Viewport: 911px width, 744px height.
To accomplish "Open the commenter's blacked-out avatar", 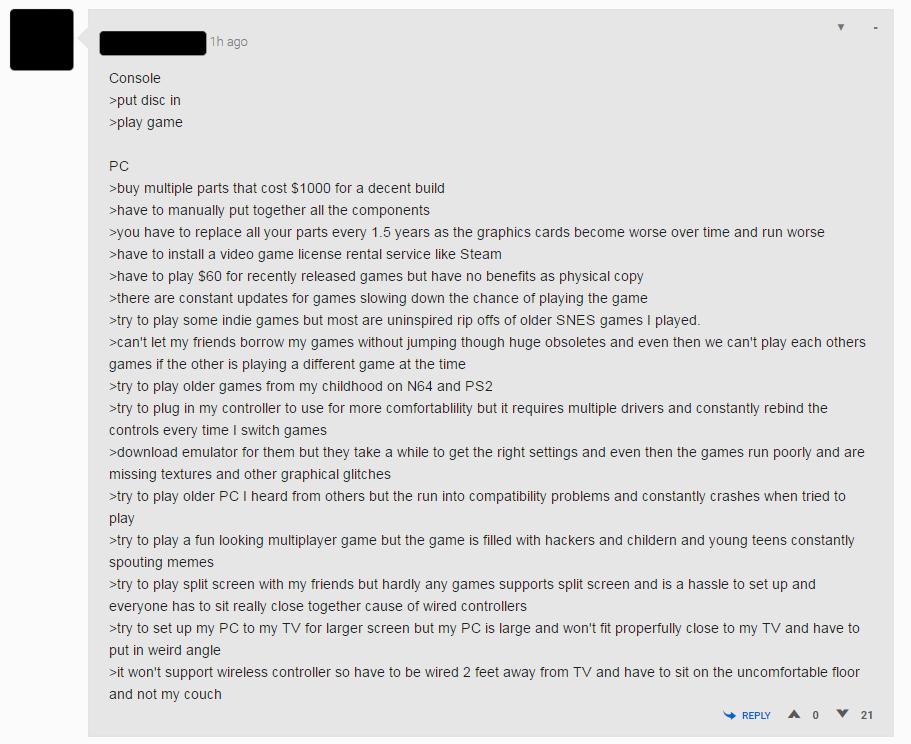I will [42, 39].
